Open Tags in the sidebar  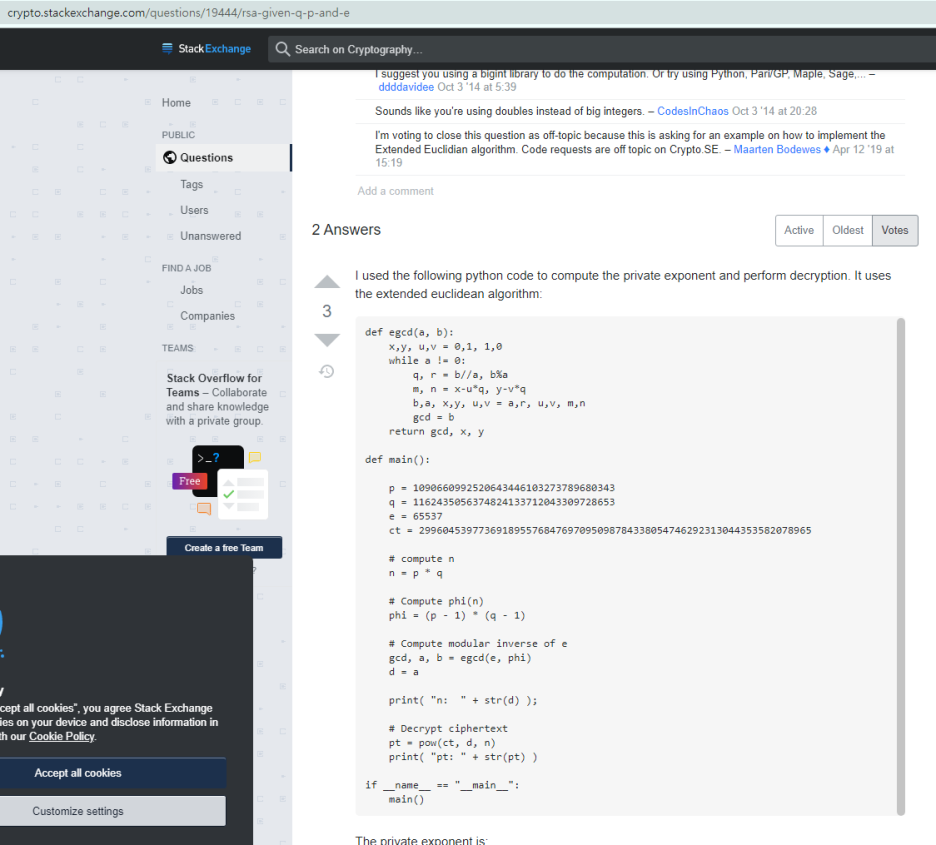(192, 184)
